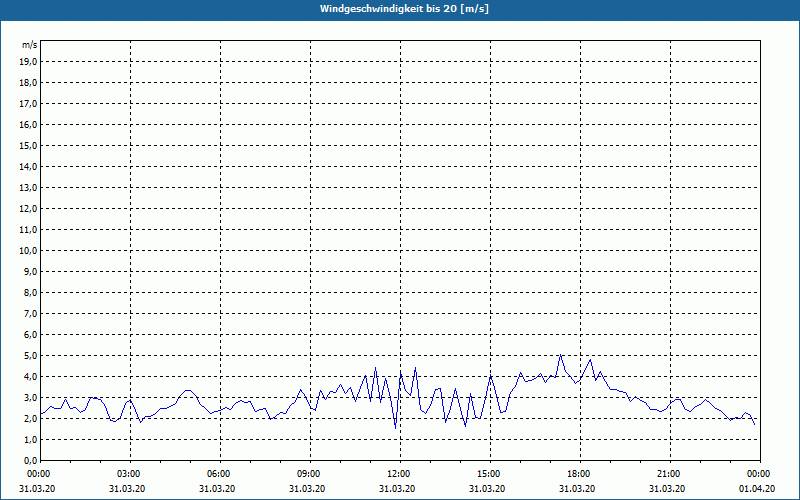This screenshot has height=500, width=800.
Task: Click the "2,0" y-axis label
Action: 31,418
